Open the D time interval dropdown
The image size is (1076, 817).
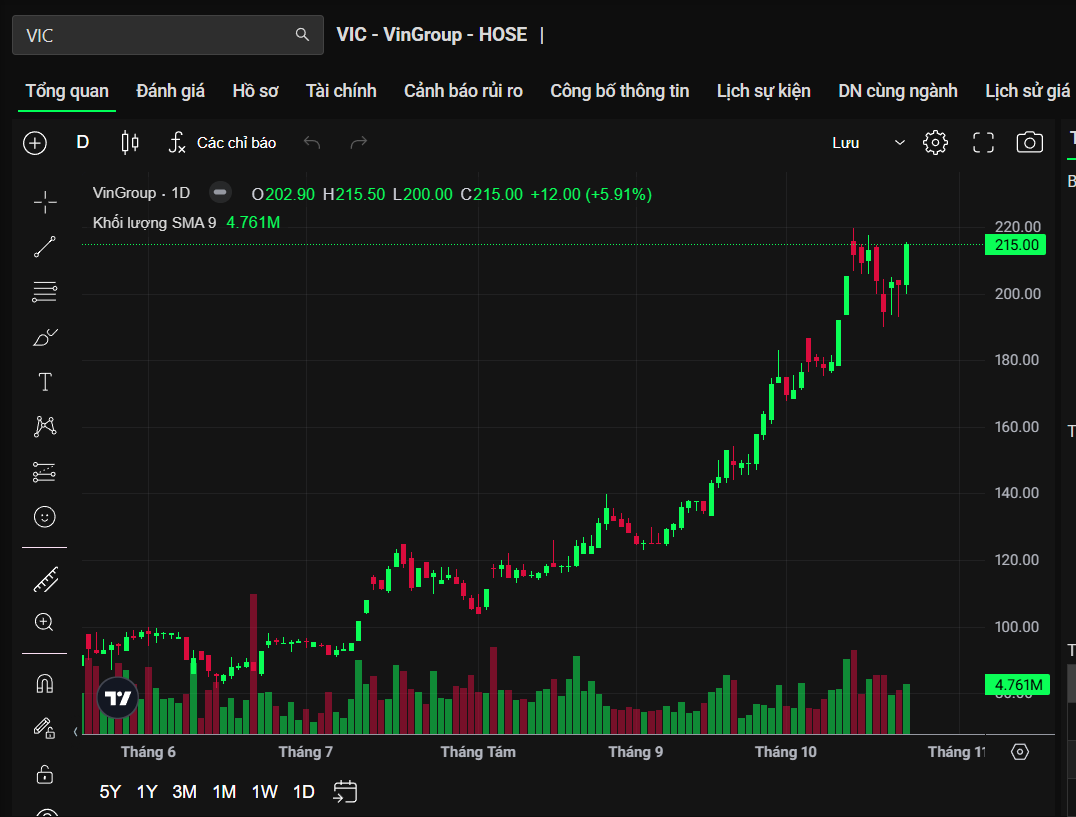tap(83, 142)
